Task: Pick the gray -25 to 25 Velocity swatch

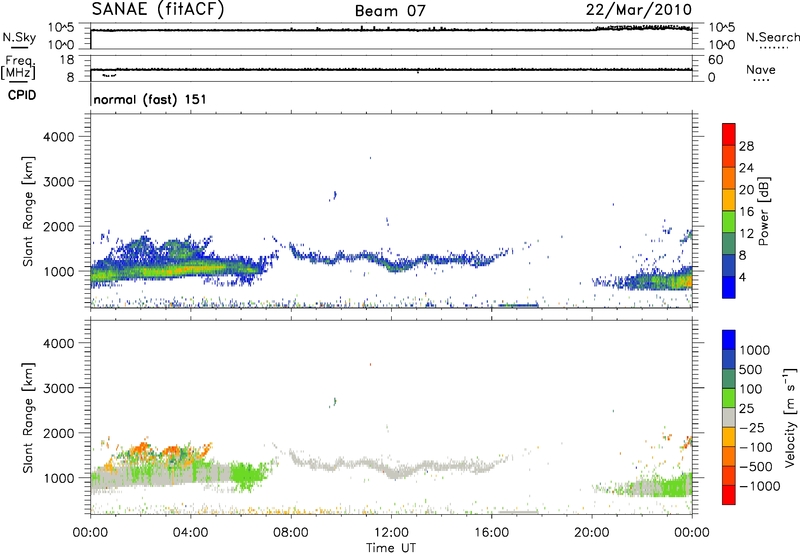Action: (x=729, y=417)
